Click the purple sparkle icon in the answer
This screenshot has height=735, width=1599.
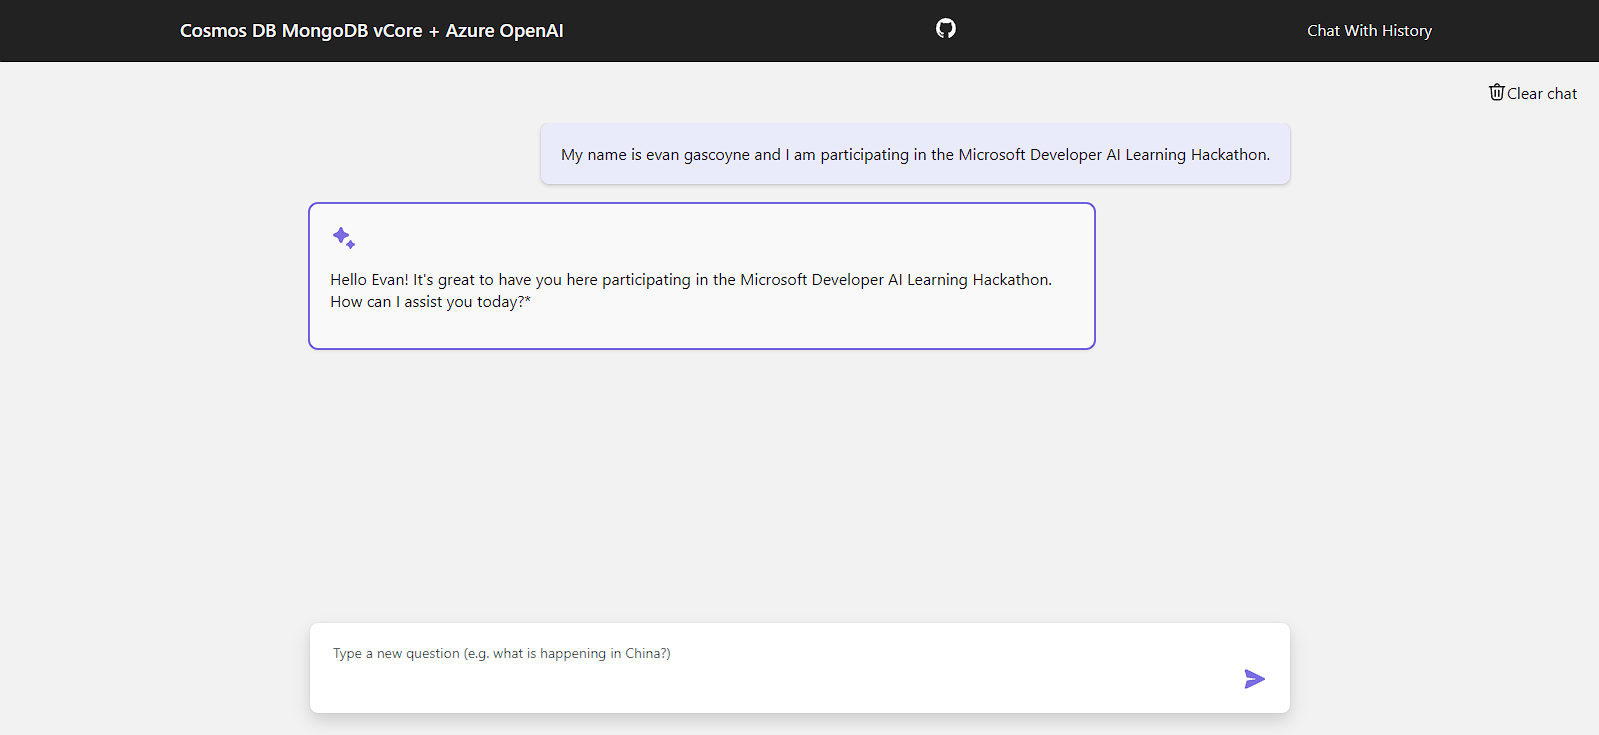tap(343, 238)
